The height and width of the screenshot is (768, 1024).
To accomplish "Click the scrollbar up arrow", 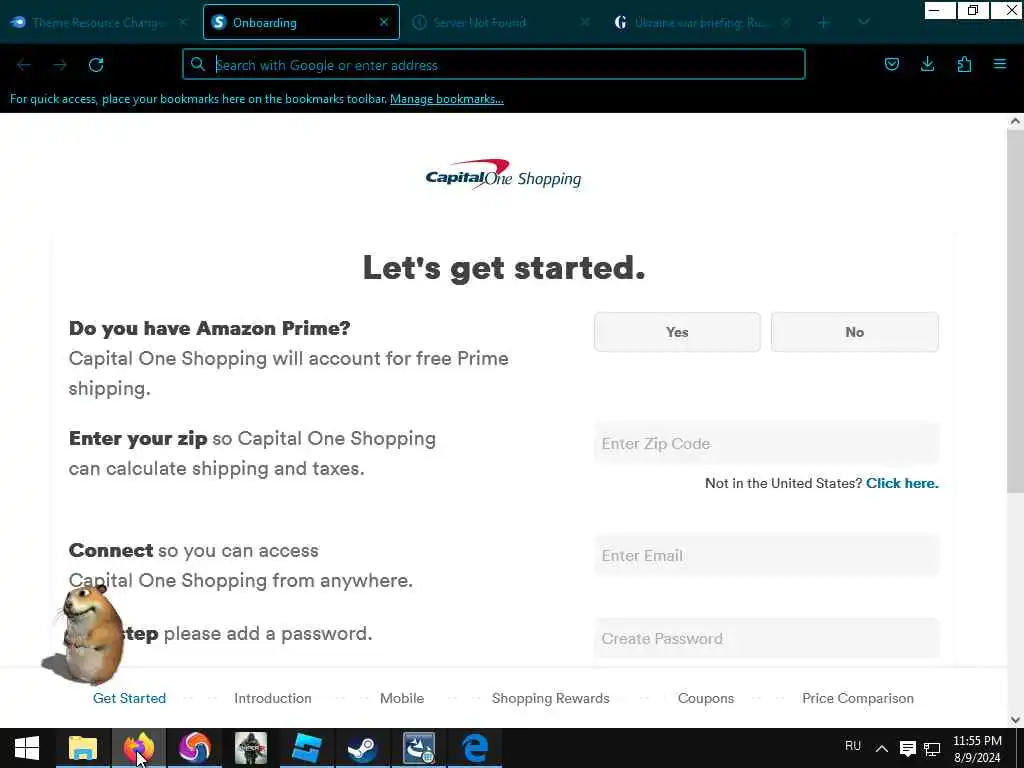I will 1015,121.
